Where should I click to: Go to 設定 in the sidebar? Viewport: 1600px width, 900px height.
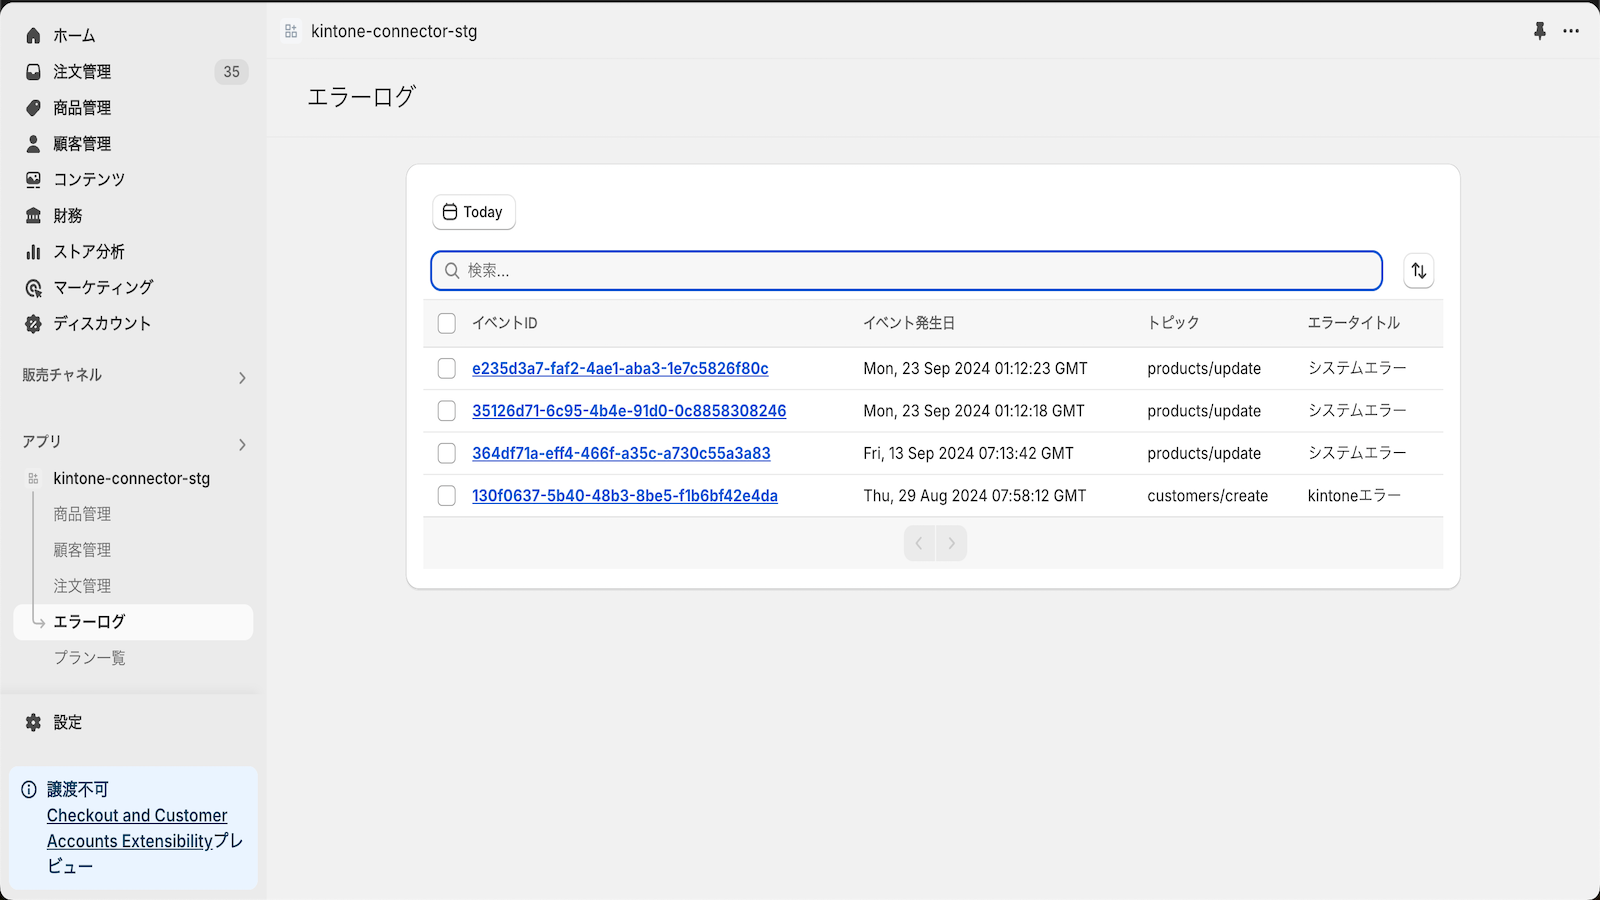coord(67,722)
